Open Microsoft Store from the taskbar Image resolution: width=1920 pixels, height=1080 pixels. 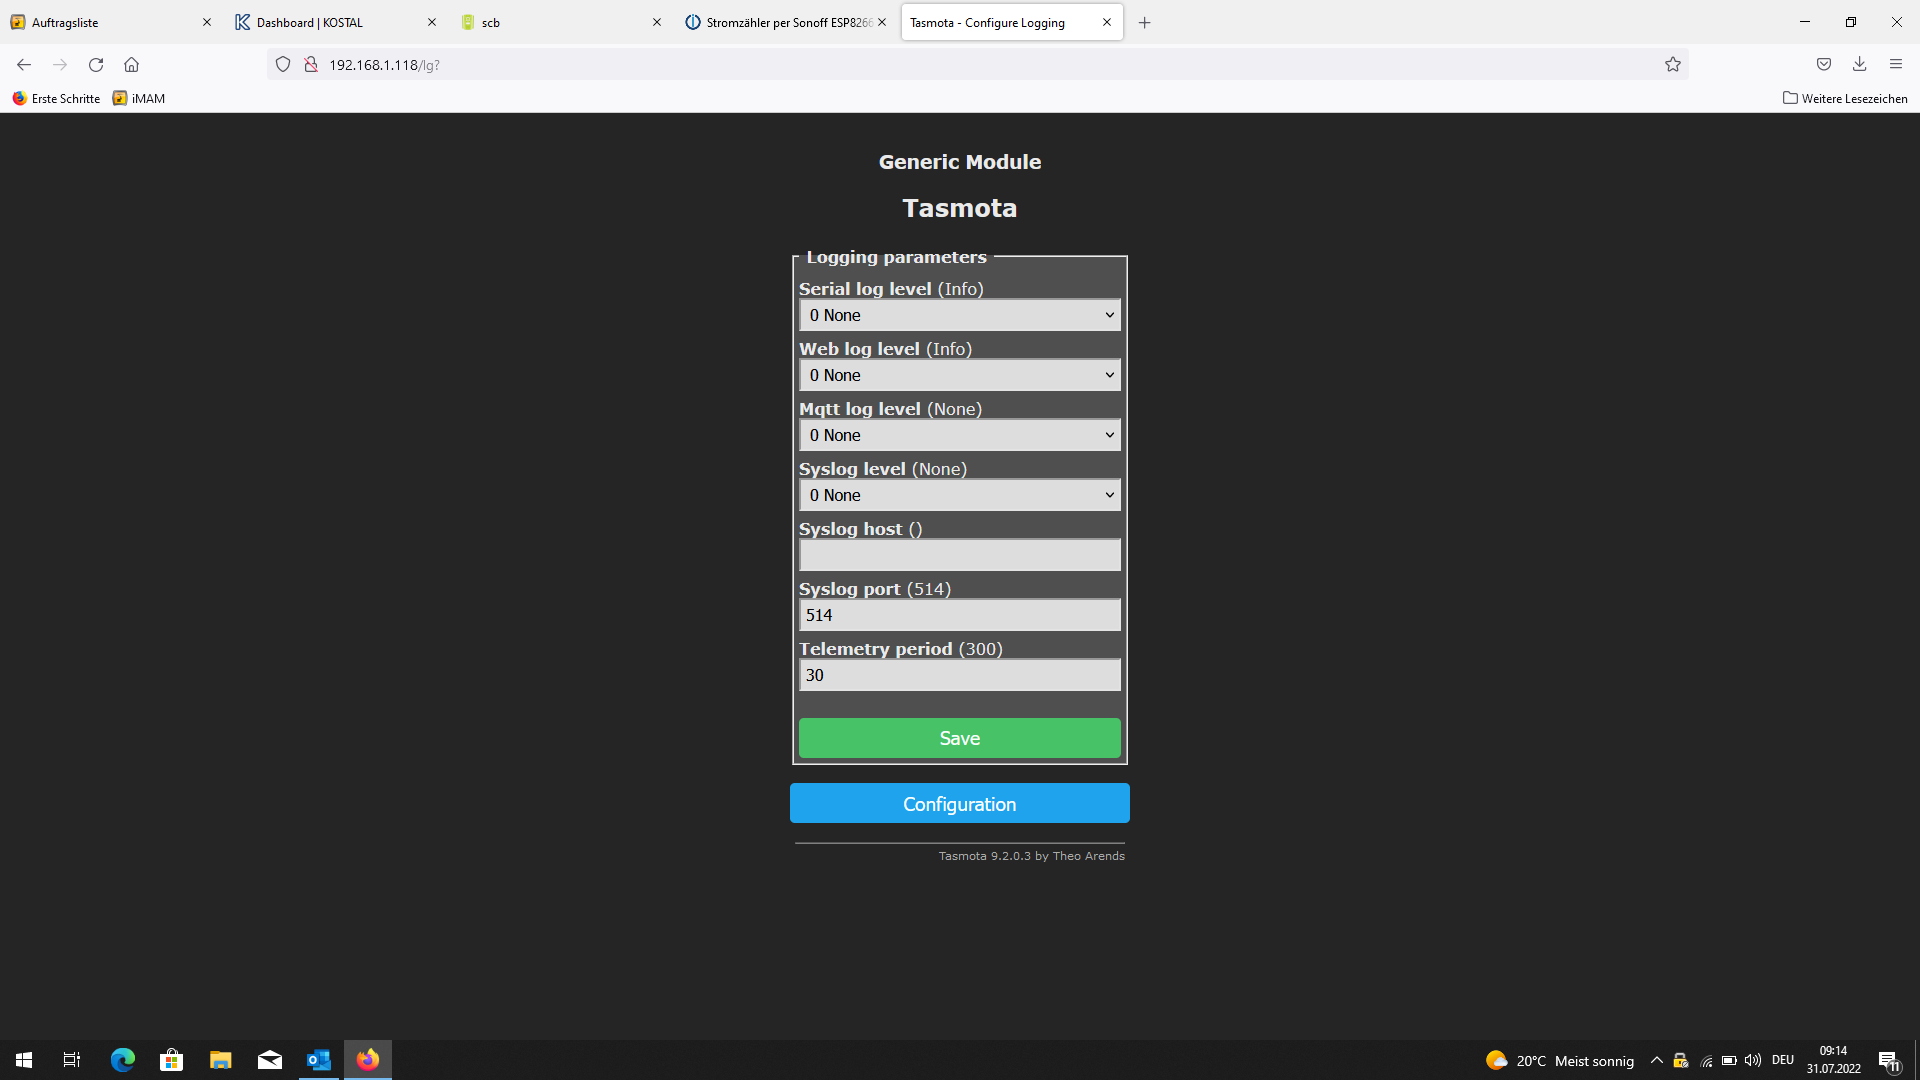pos(171,1060)
